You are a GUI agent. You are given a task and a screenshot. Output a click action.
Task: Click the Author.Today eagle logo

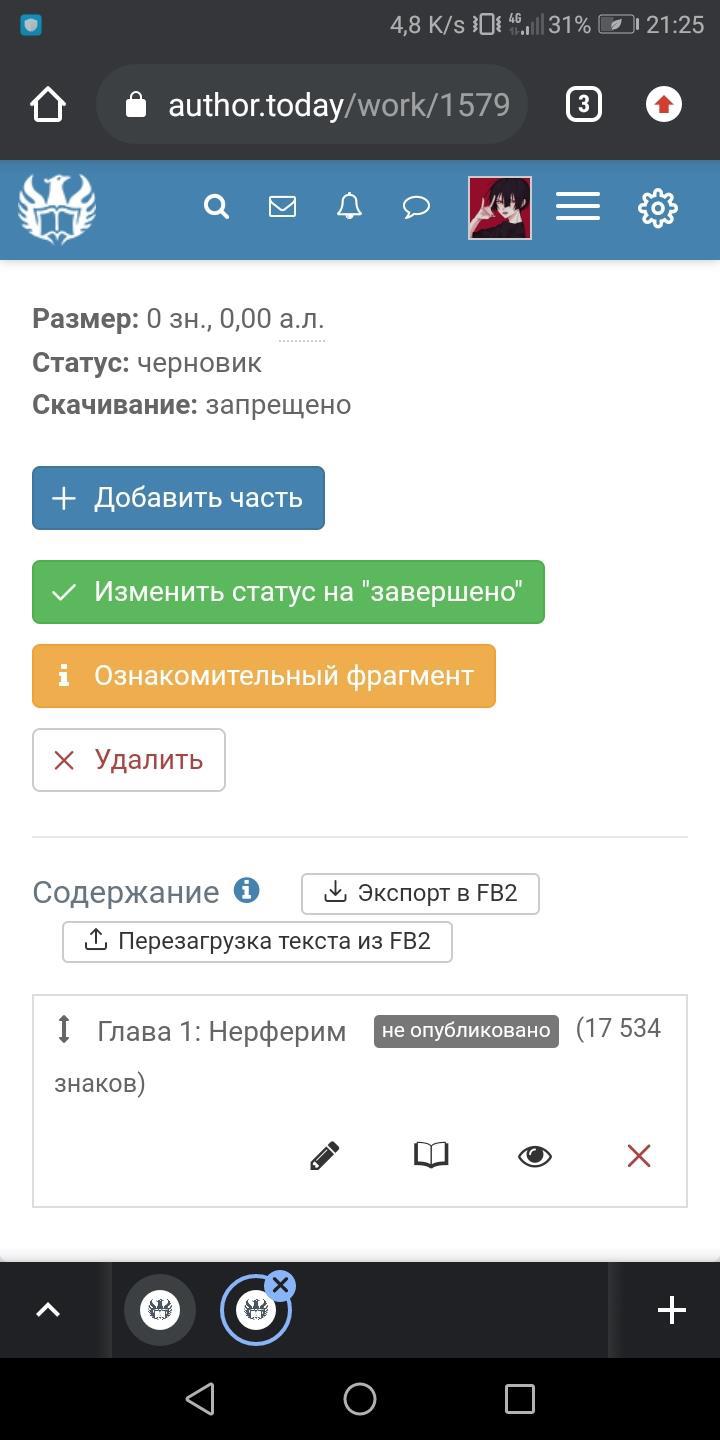click(x=57, y=208)
